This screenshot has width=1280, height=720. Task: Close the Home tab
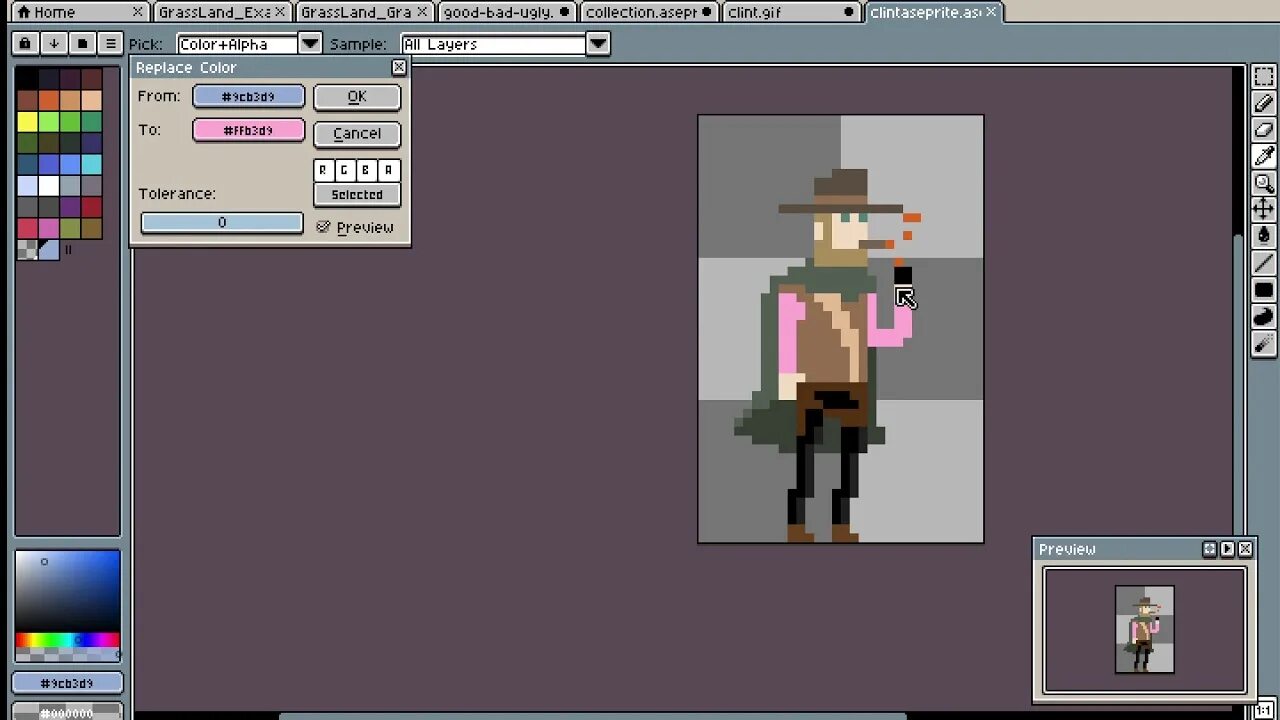[x=138, y=12]
